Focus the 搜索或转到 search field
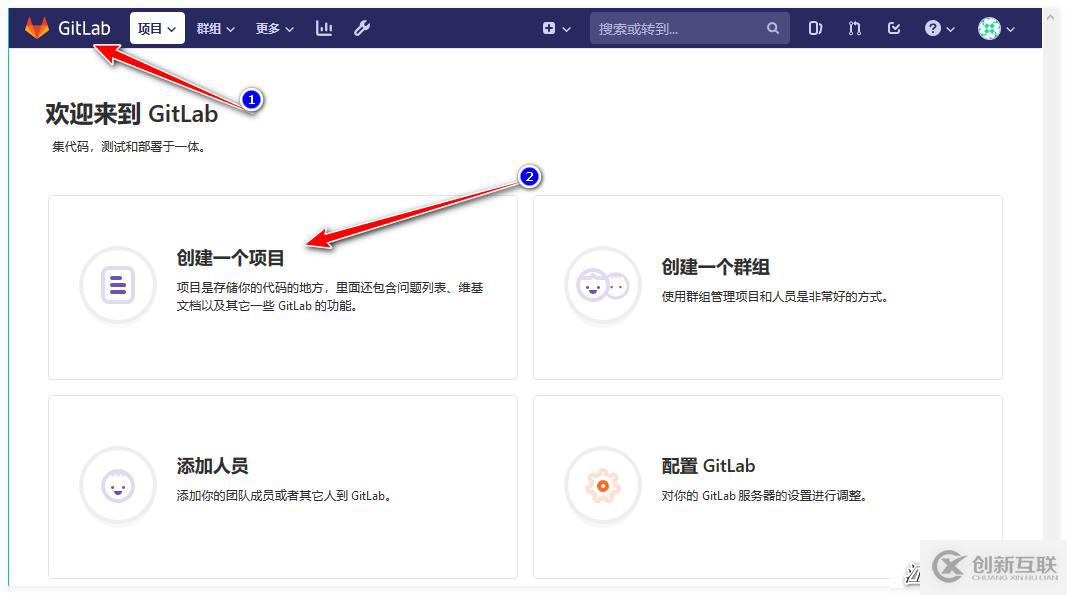The height and width of the screenshot is (595, 1067). click(x=689, y=29)
